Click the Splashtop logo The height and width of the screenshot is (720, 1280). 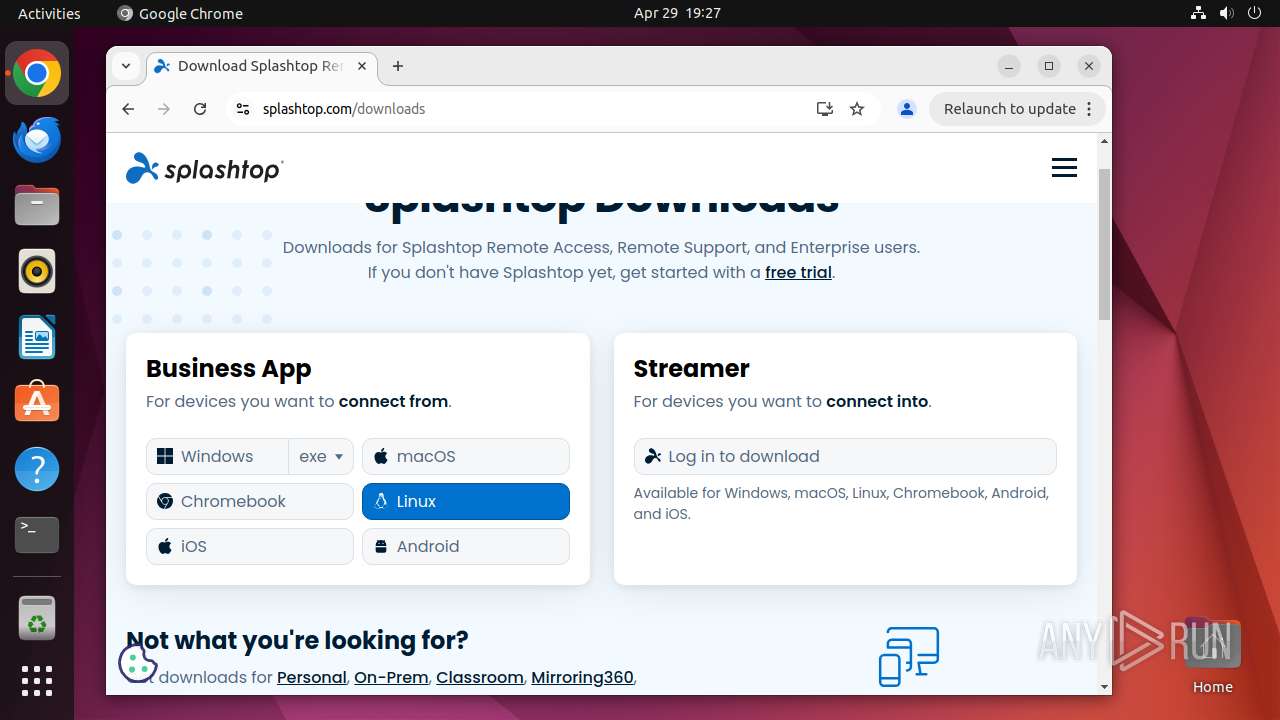tap(204, 169)
